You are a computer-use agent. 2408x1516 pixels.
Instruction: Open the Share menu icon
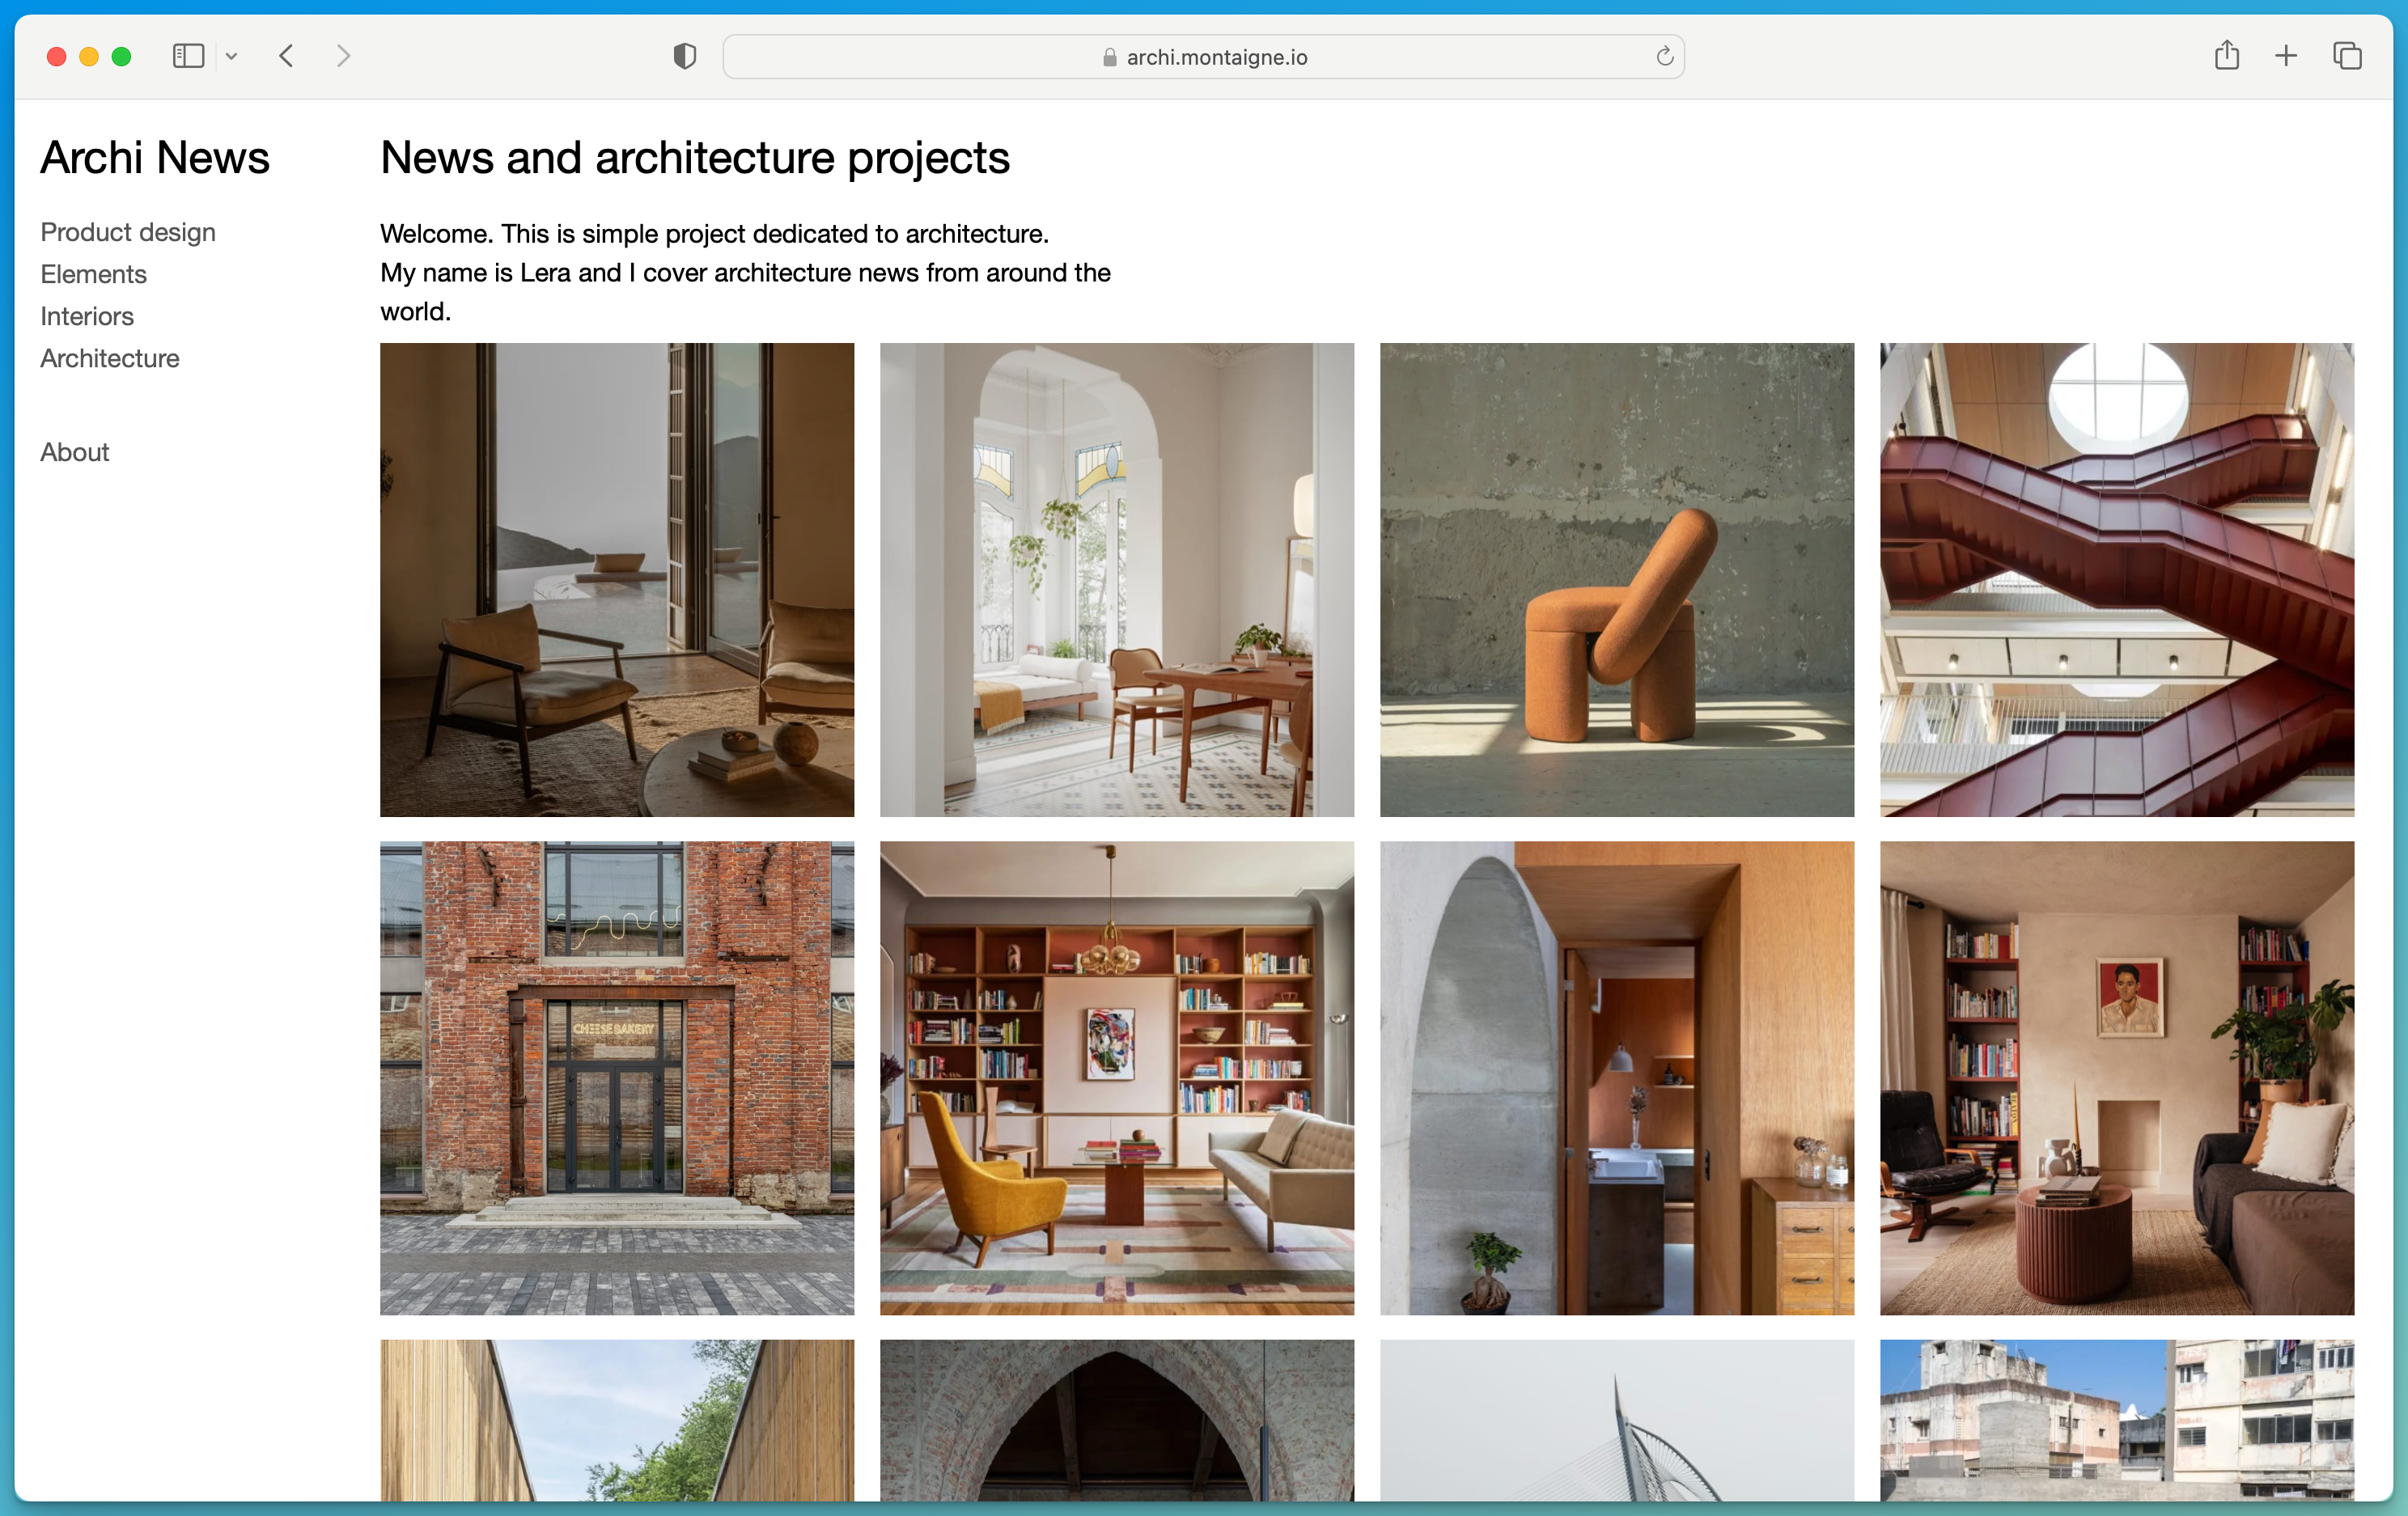tap(2226, 55)
